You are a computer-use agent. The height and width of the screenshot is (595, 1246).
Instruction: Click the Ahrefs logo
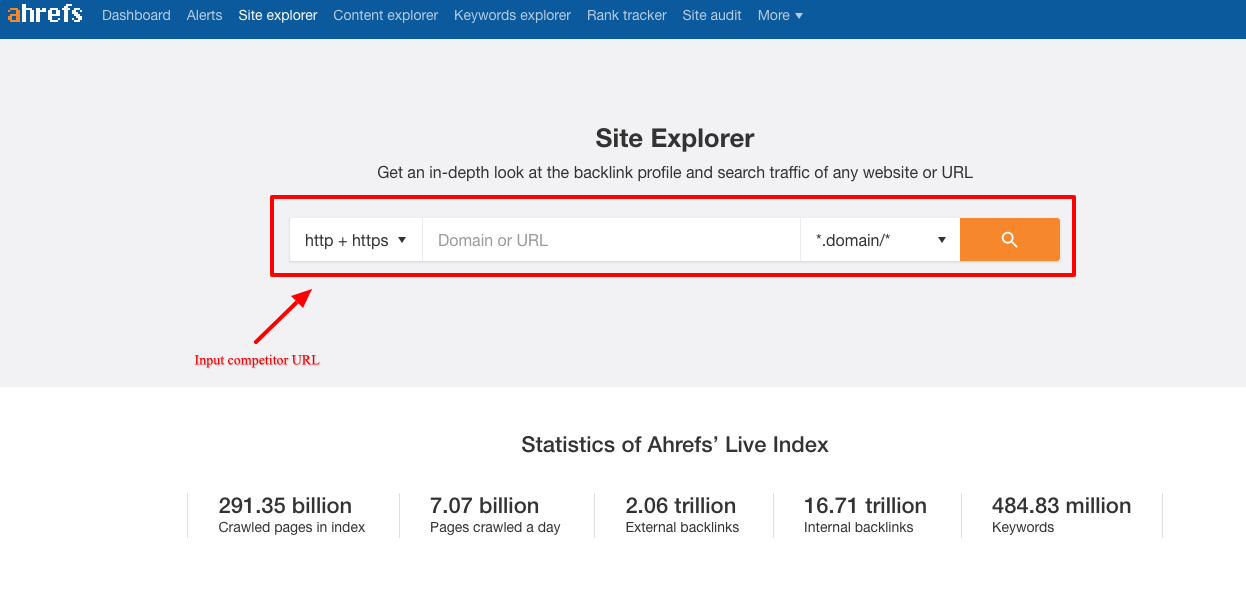tap(45, 14)
